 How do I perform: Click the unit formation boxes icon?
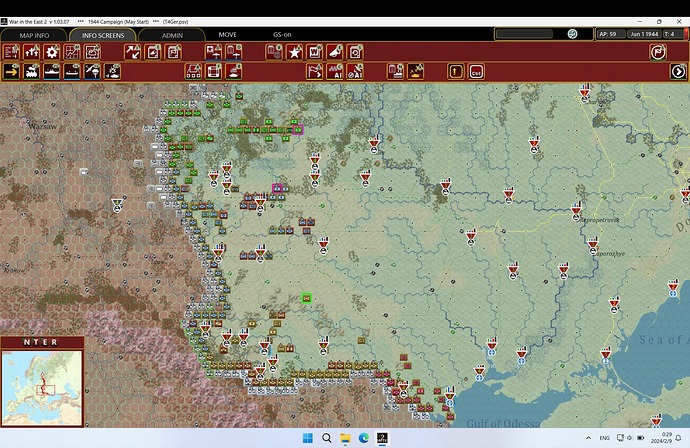[193, 71]
